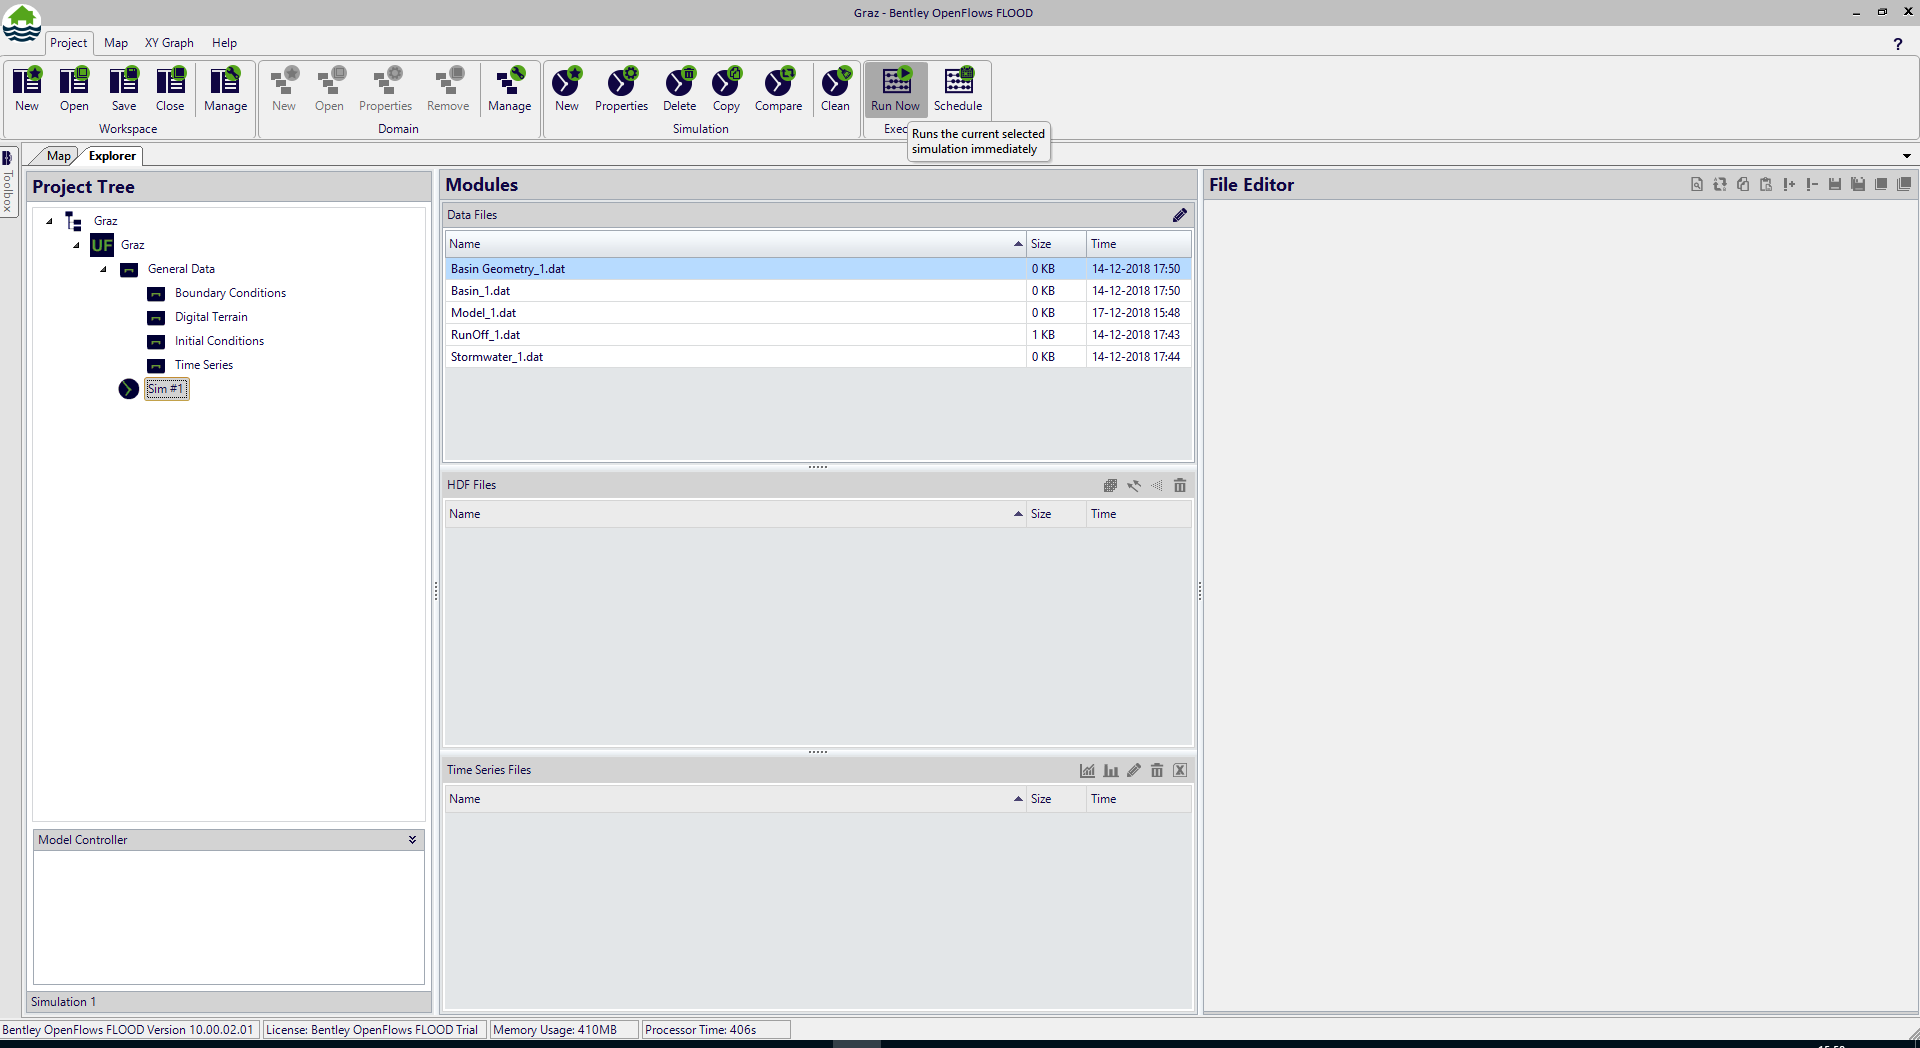Image resolution: width=1920 pixels, height=1048 pixels.
Task: Run the simulation now
Action: pos(895,89)
